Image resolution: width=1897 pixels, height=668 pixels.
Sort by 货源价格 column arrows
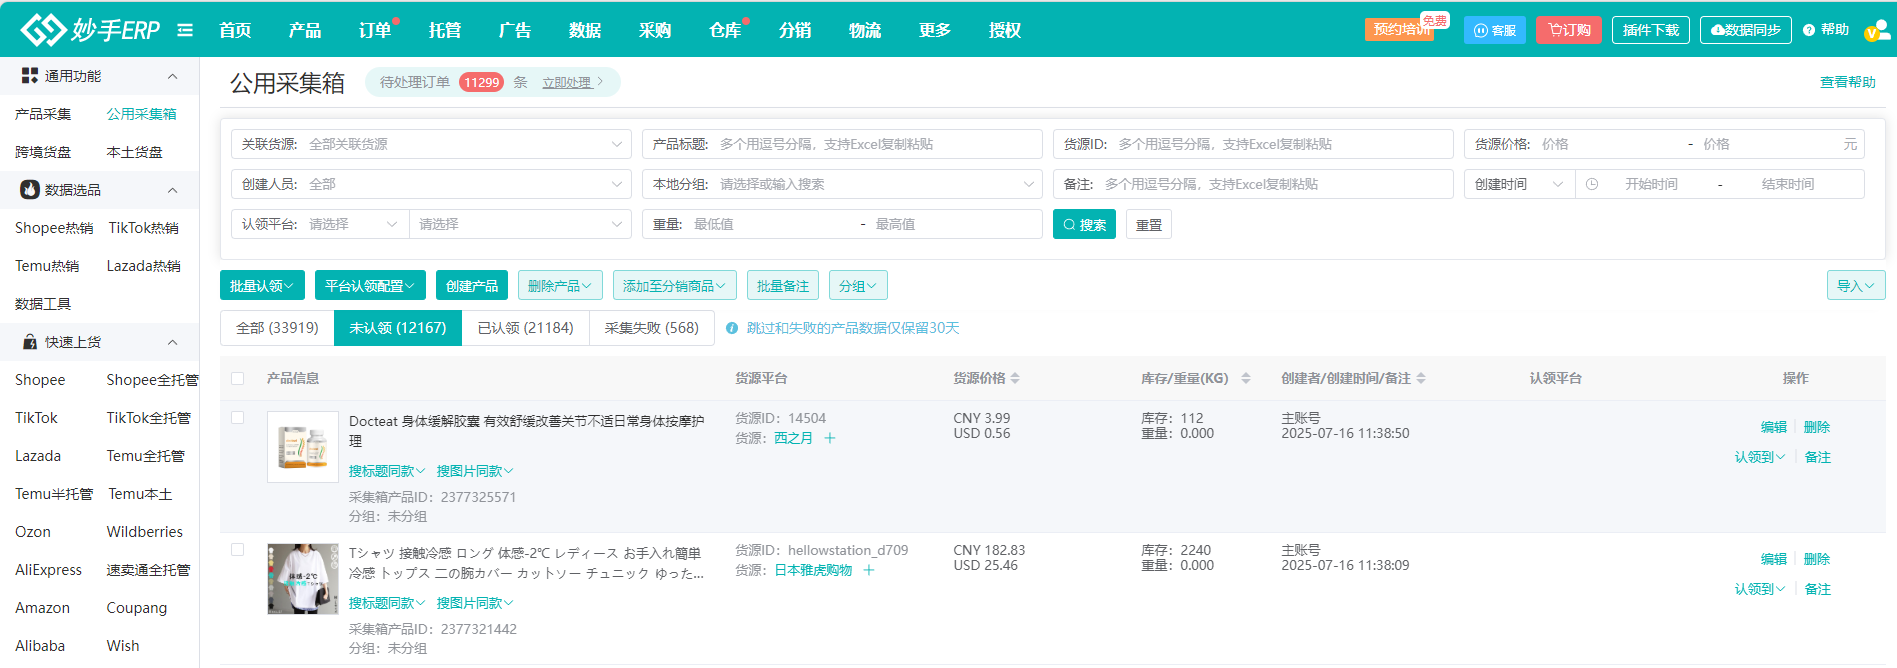point(1015,378)
